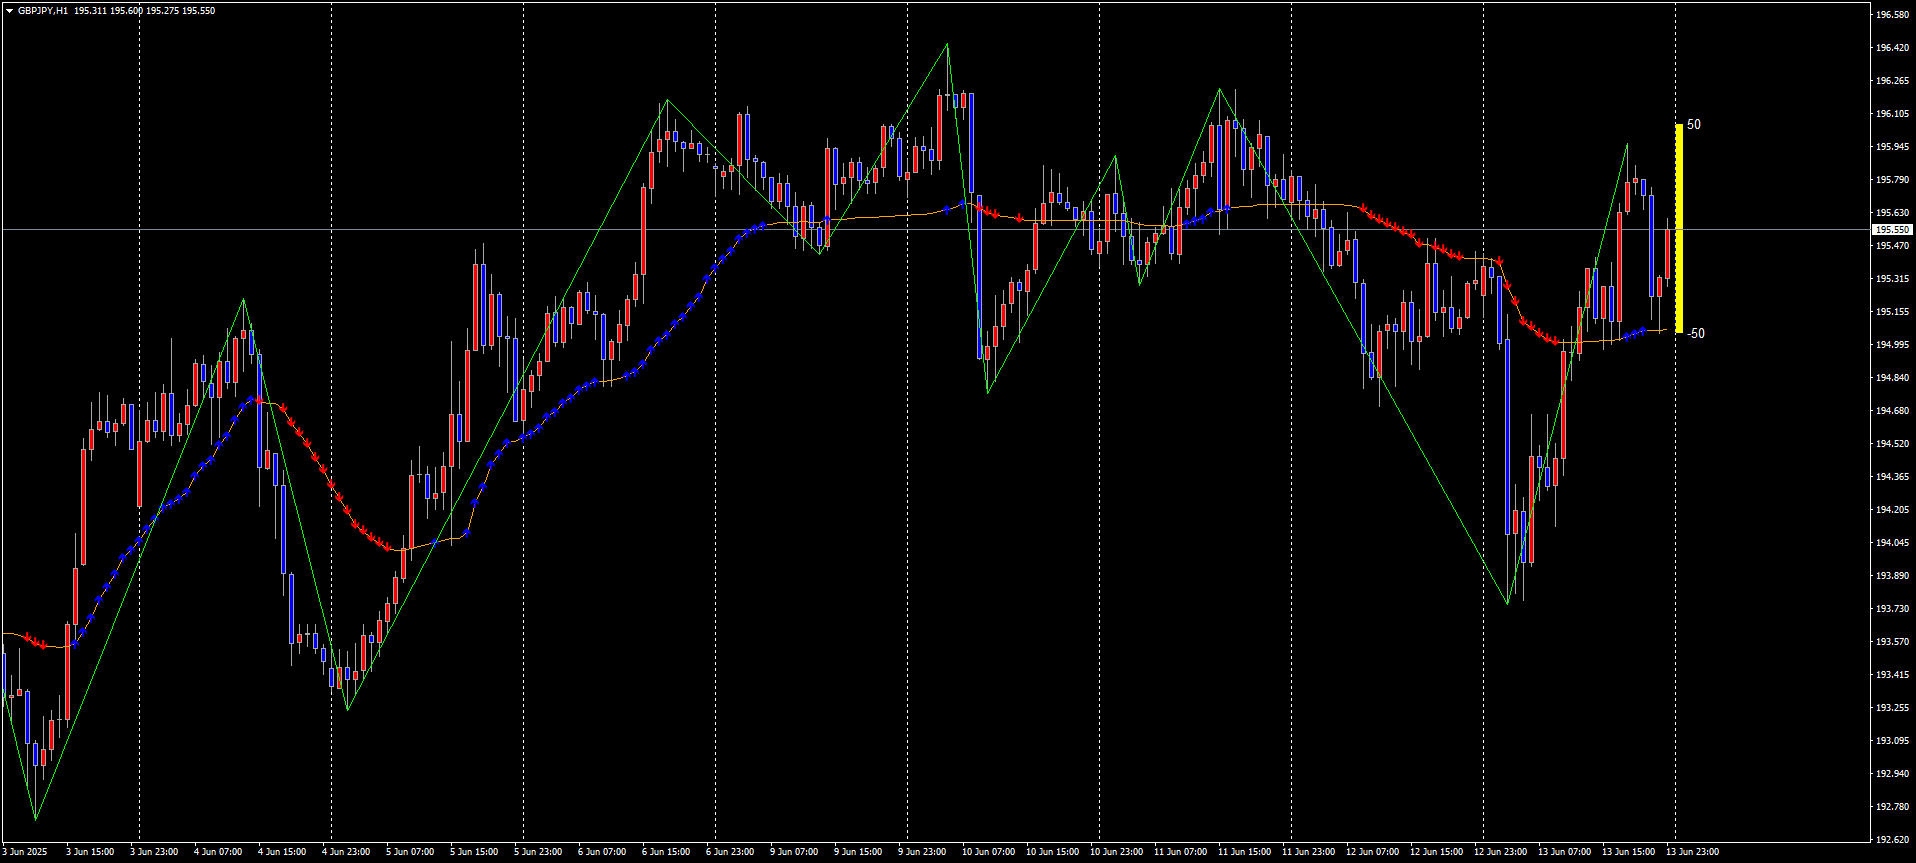Click the "9 Jun 07:00" time label

coord(794,852)
